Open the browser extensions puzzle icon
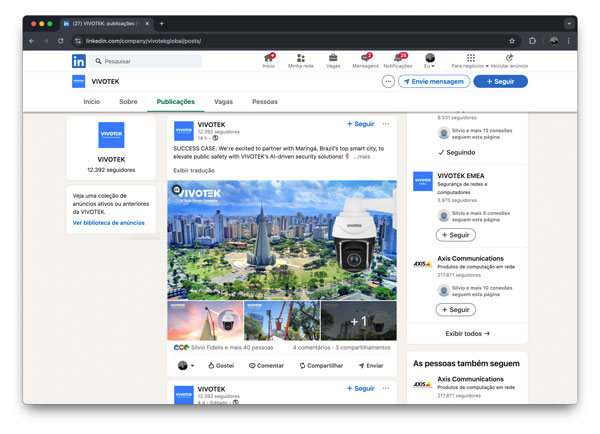This screenshot has width=600, height=434. point(532,41)
